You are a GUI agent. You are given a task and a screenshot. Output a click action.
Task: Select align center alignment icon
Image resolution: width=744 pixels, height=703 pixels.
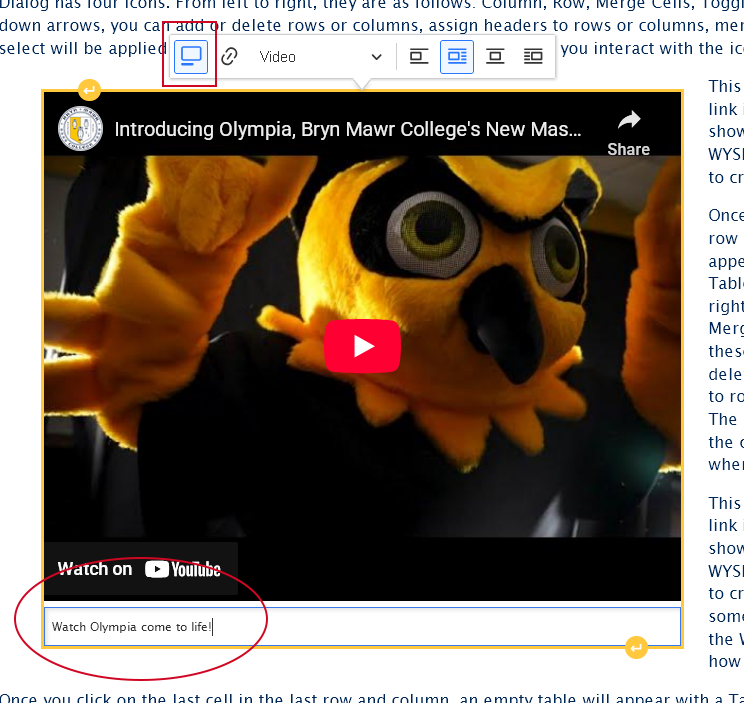click(x=495, y=57)
